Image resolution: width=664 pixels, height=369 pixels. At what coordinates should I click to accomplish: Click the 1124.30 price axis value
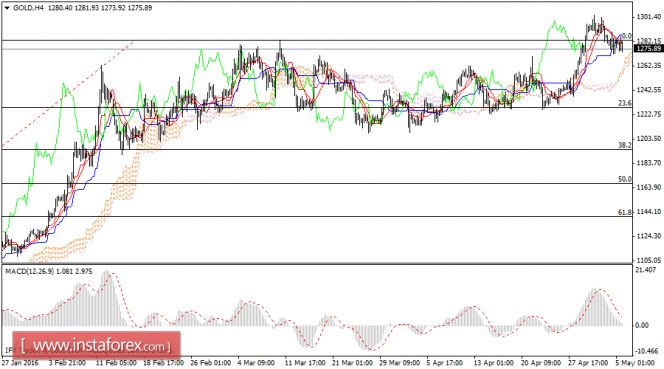pos(649,236)
